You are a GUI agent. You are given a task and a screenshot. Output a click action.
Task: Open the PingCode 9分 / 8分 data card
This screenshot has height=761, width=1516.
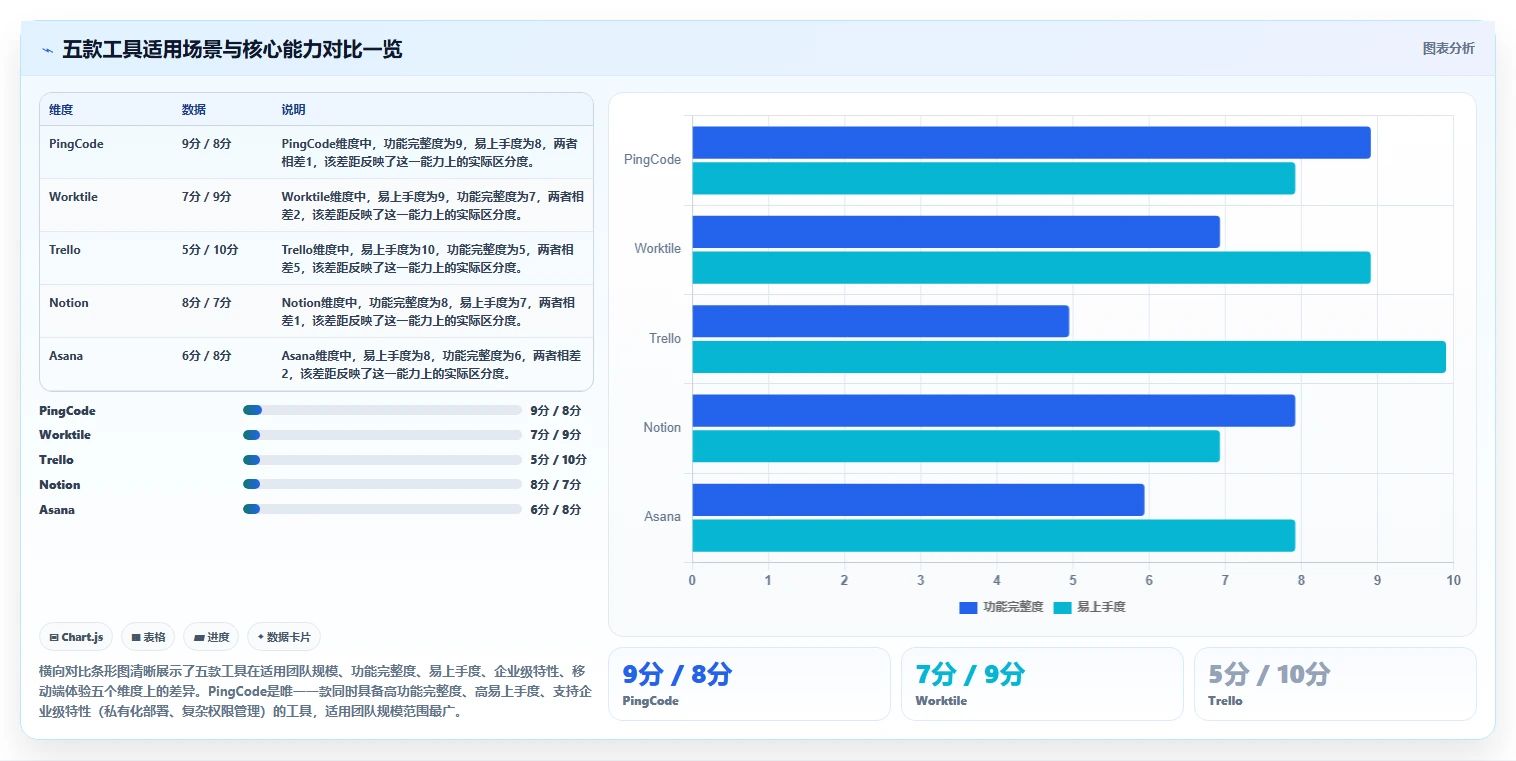point(749,684)
